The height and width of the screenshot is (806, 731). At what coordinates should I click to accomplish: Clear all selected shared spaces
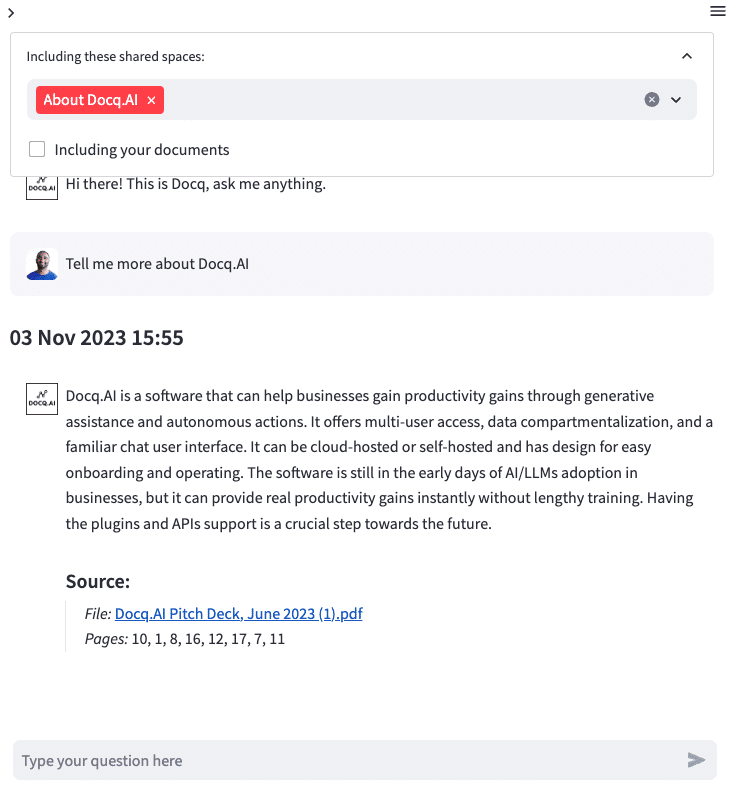point(652,100)
